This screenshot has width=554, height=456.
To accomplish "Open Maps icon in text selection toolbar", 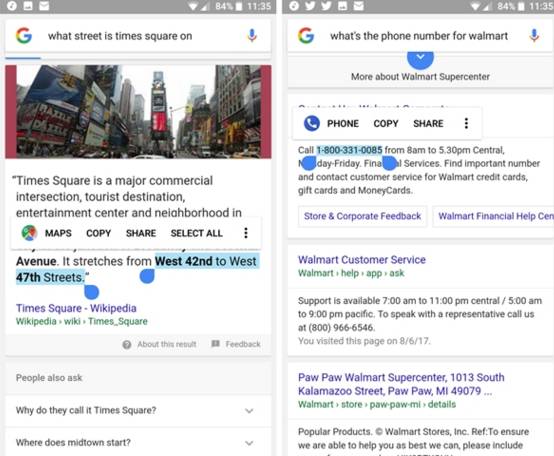I will [29, 233].
